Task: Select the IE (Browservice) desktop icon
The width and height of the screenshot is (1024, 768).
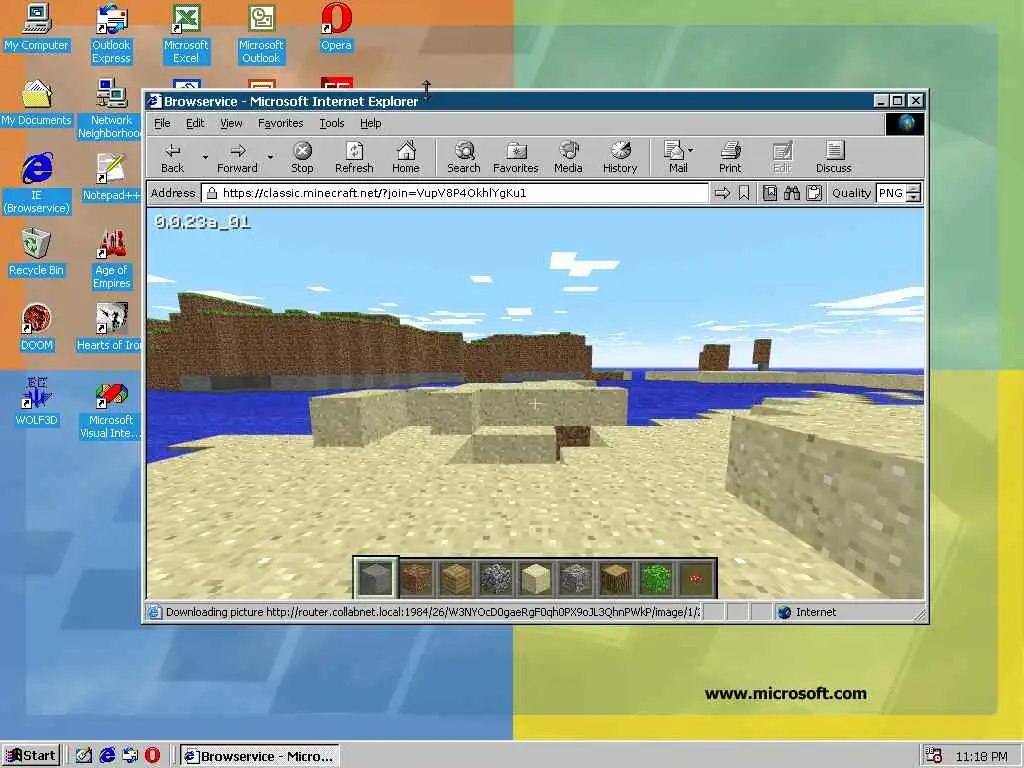Action: coord(37,184)
